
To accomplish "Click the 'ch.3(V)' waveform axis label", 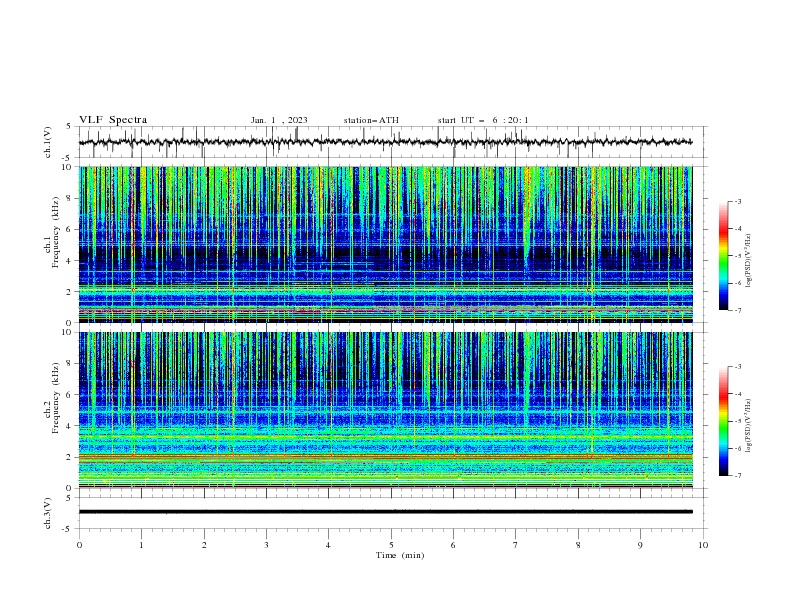I will (48, 513).
